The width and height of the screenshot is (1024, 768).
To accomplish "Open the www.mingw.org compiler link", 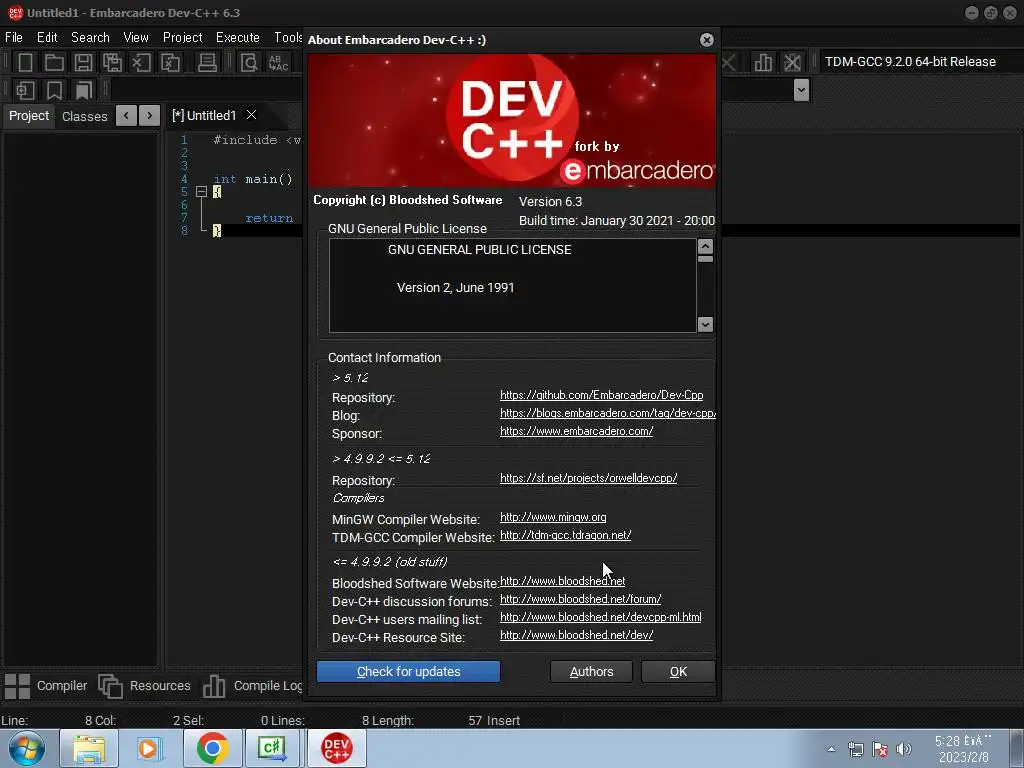I will point(553,517).
